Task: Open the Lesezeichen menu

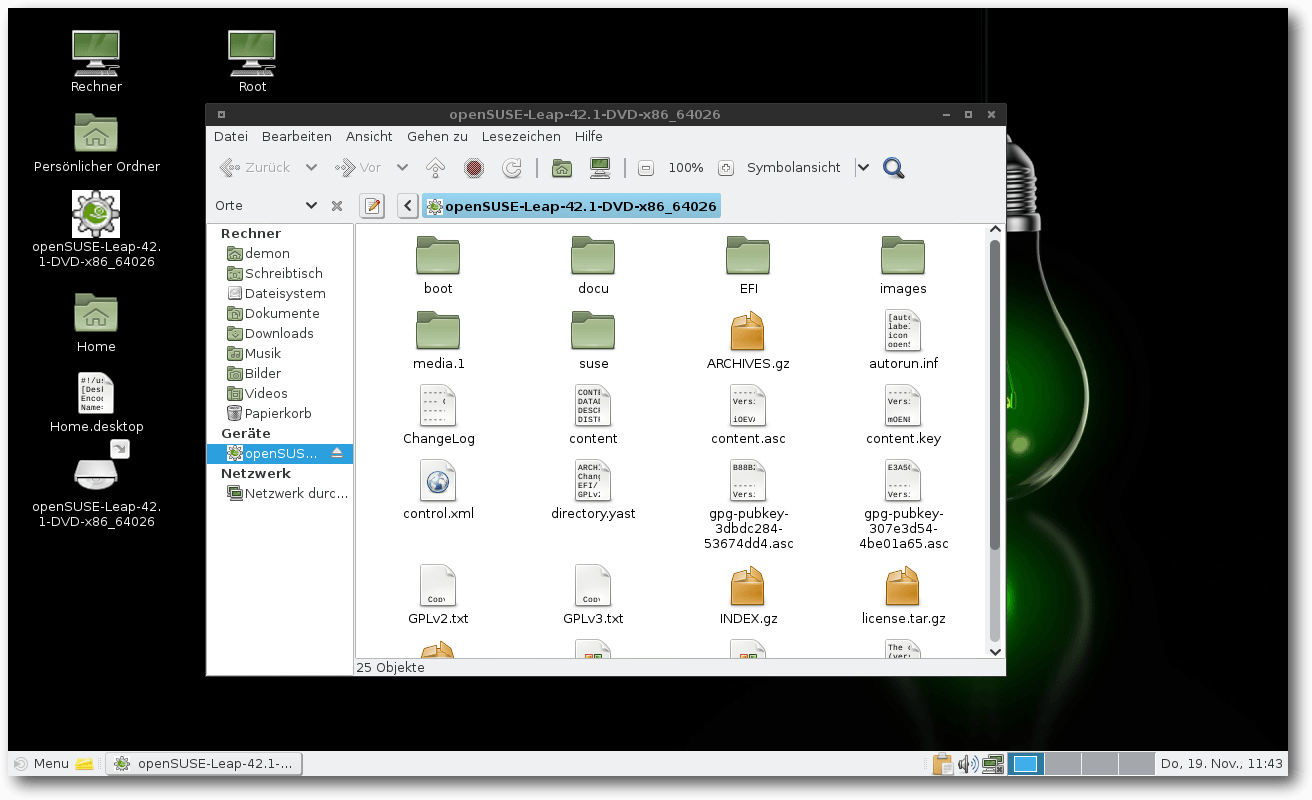Action: click(521, 137)
